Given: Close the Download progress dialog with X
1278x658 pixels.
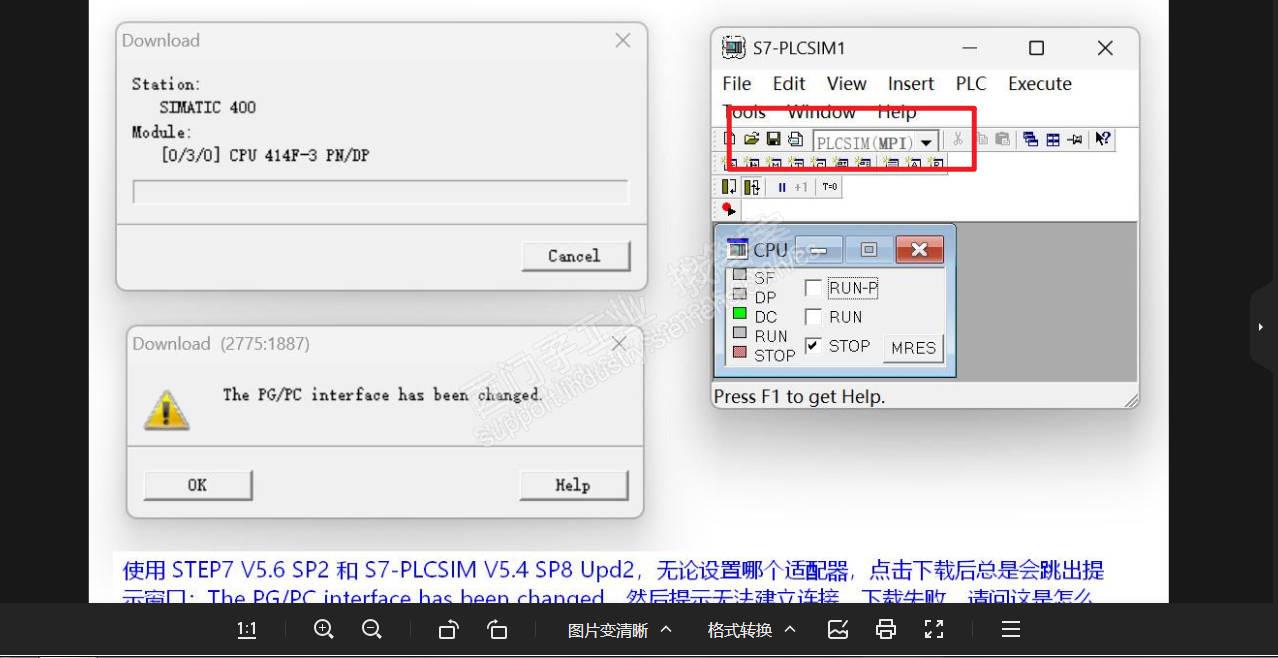Looking at the screenshot, I should coord(623,41).
